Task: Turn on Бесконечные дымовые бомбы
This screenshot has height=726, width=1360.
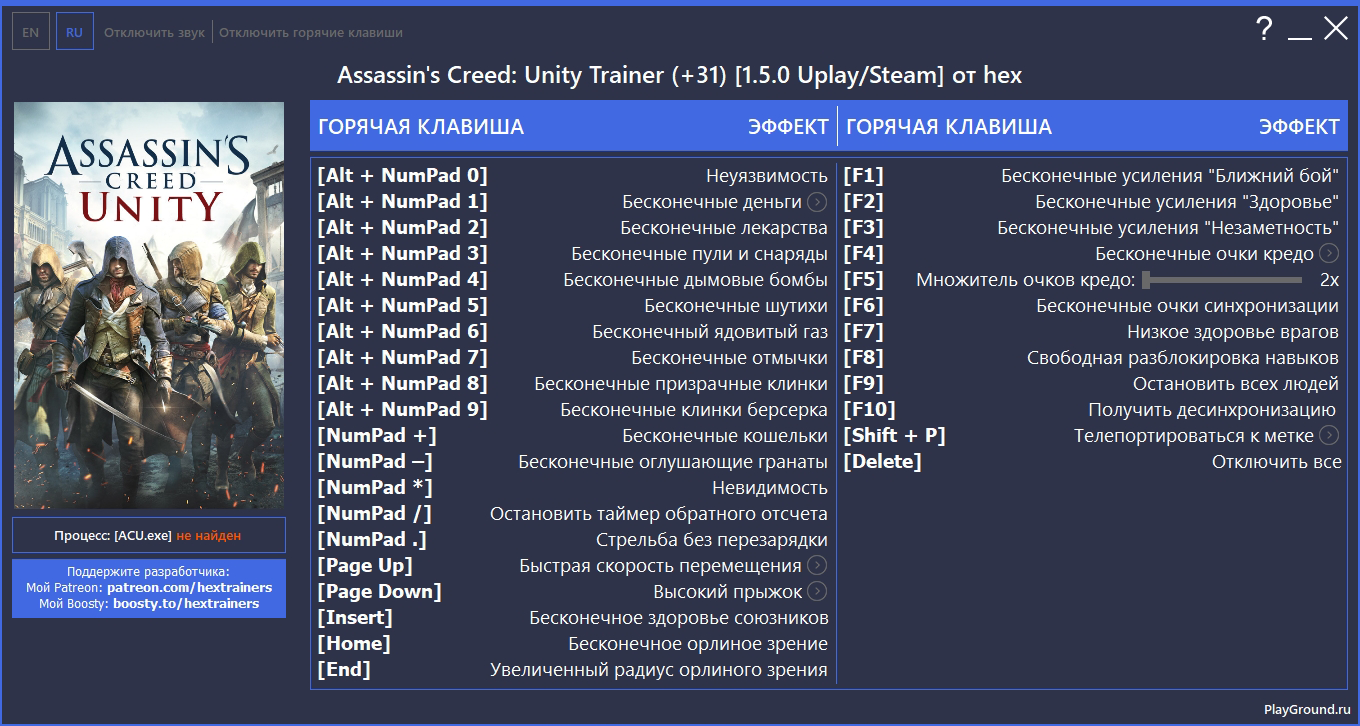Action: (695, 280)
